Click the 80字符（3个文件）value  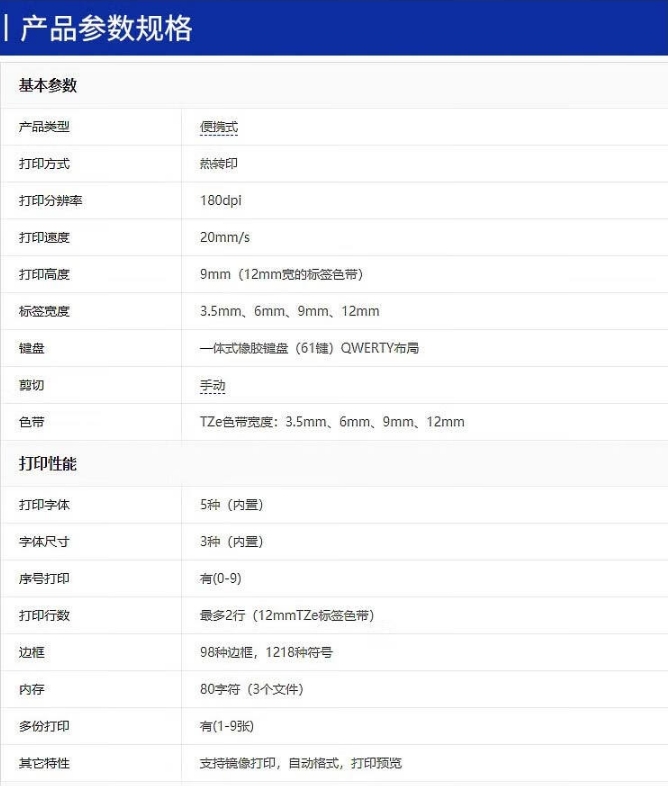click(252, 690)
